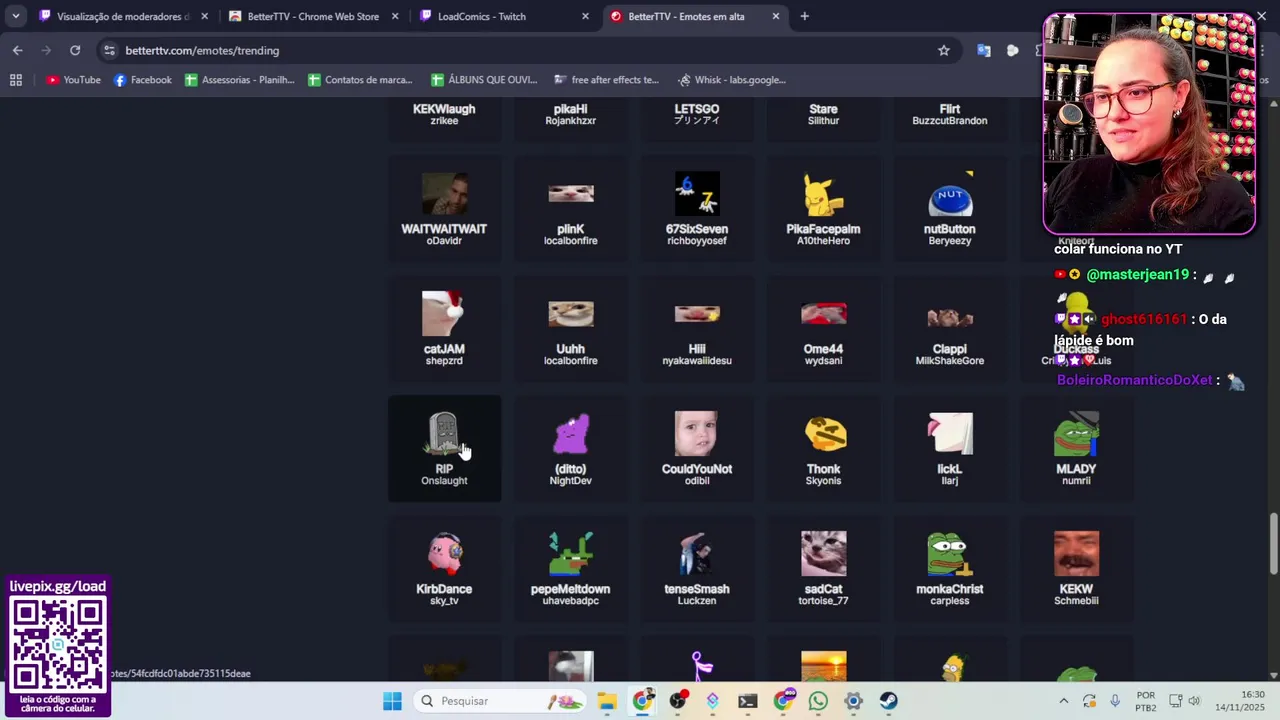Open Contatos de marca bookmark

coord(361,80)
